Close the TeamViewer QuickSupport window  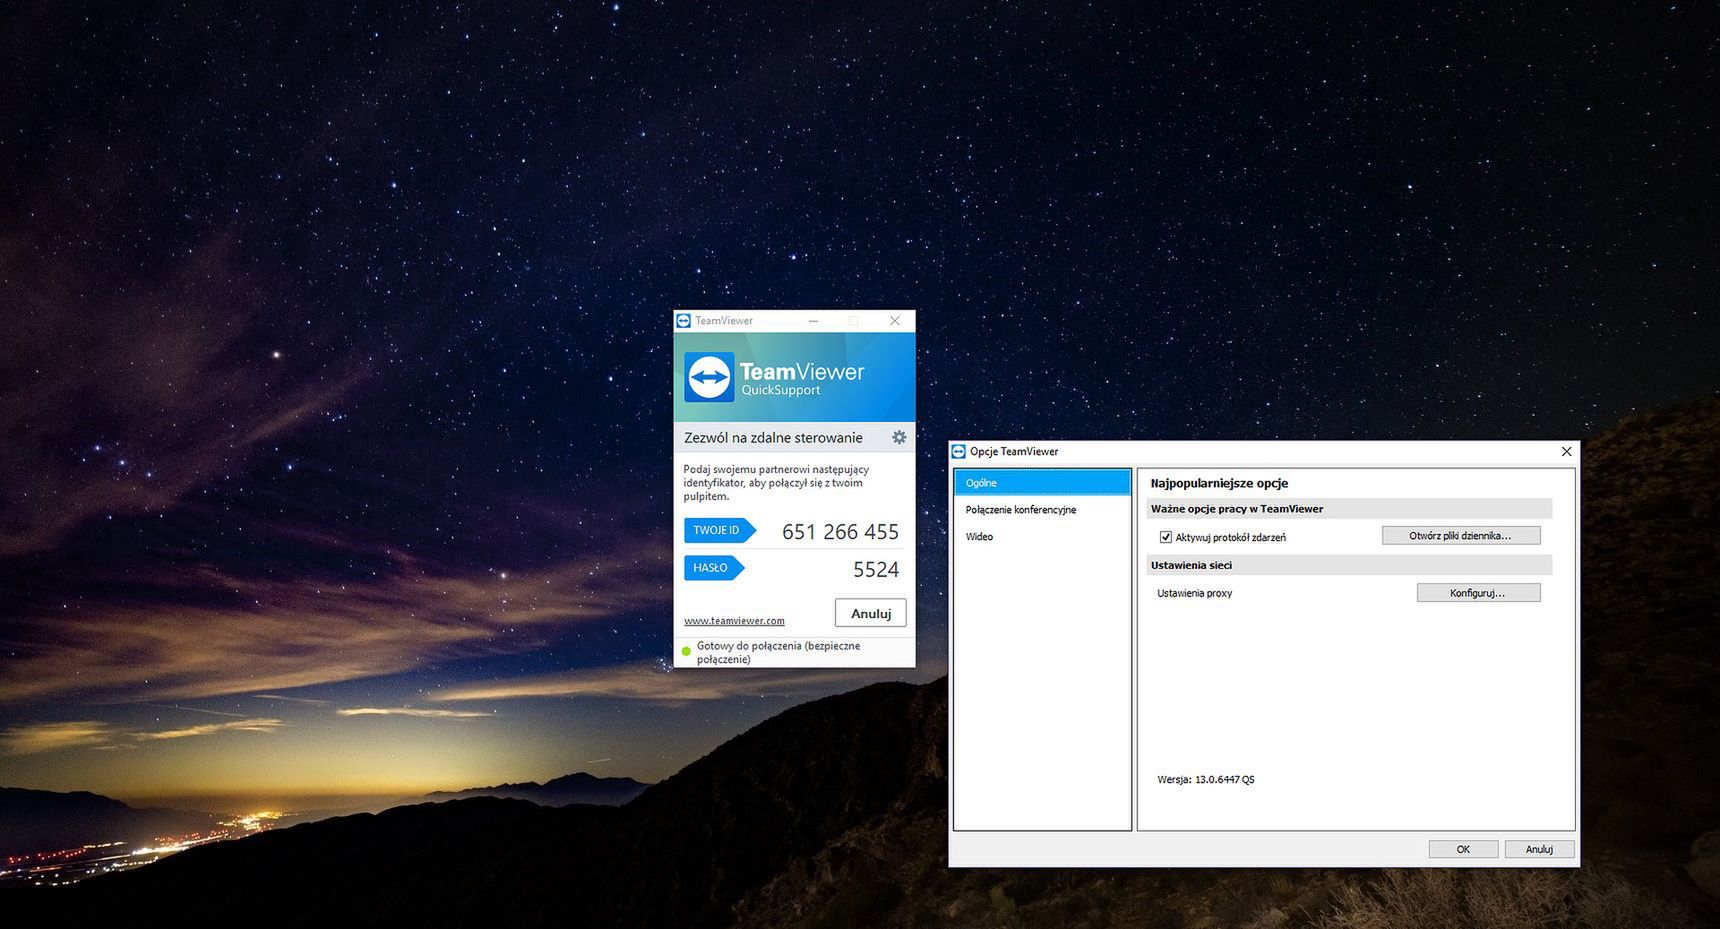pyautogui.click(x=895, y=321)
